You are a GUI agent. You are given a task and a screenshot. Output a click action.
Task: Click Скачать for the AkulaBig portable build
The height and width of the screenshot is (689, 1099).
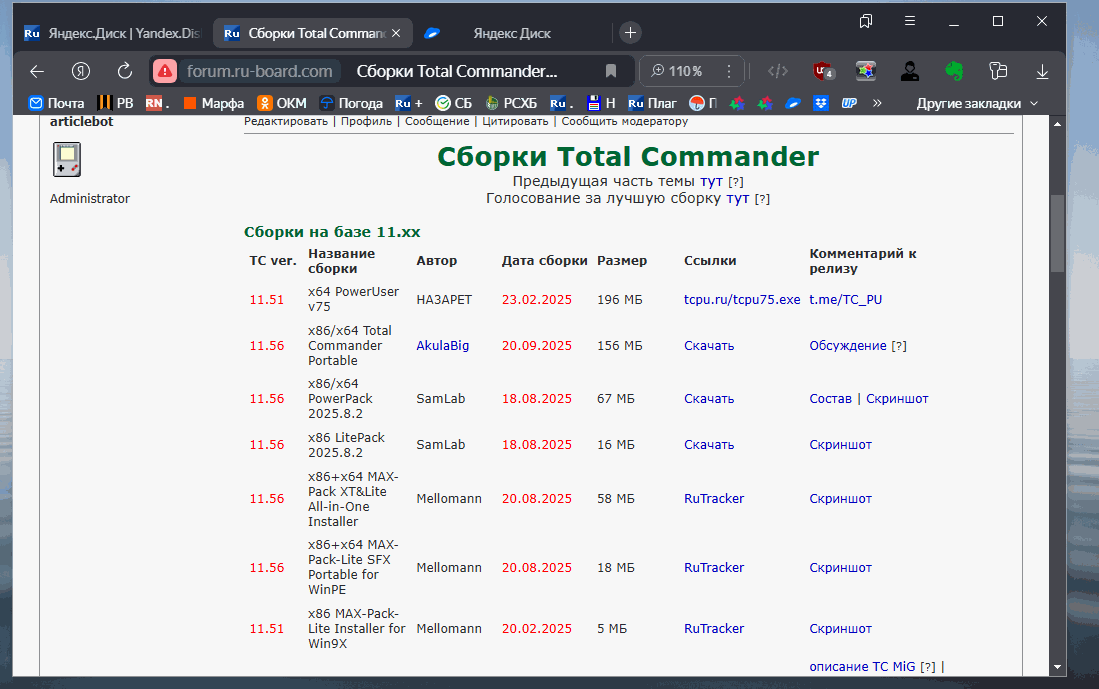tap(709, 345)
